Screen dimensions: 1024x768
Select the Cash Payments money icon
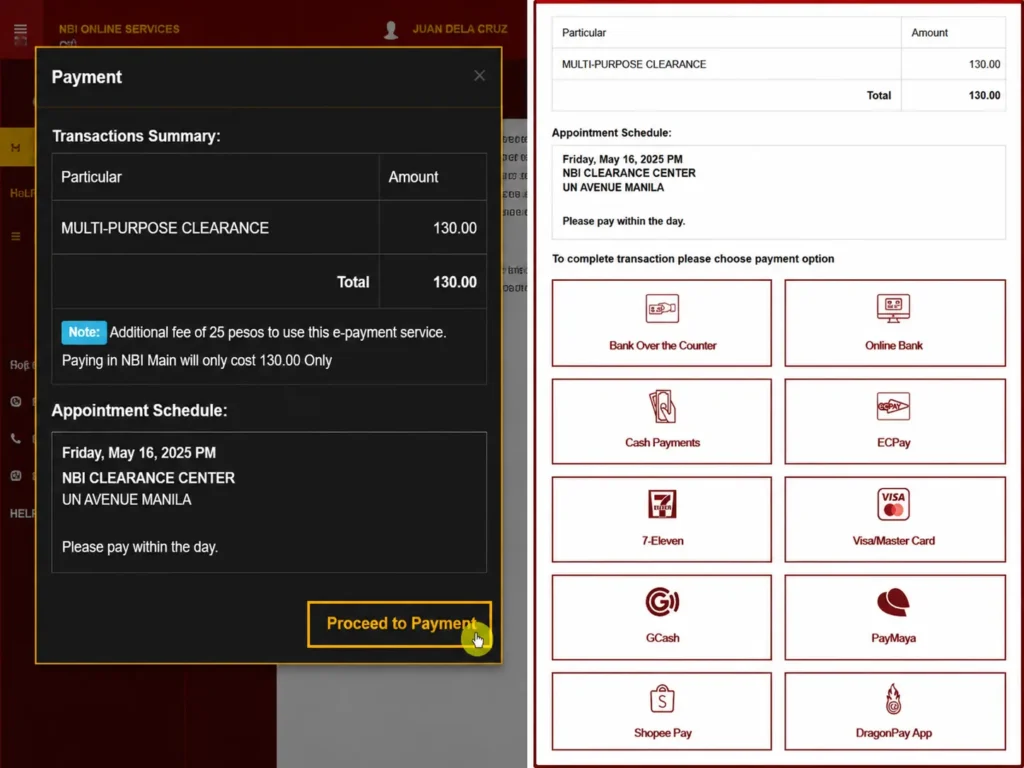(x=662, y=406)
